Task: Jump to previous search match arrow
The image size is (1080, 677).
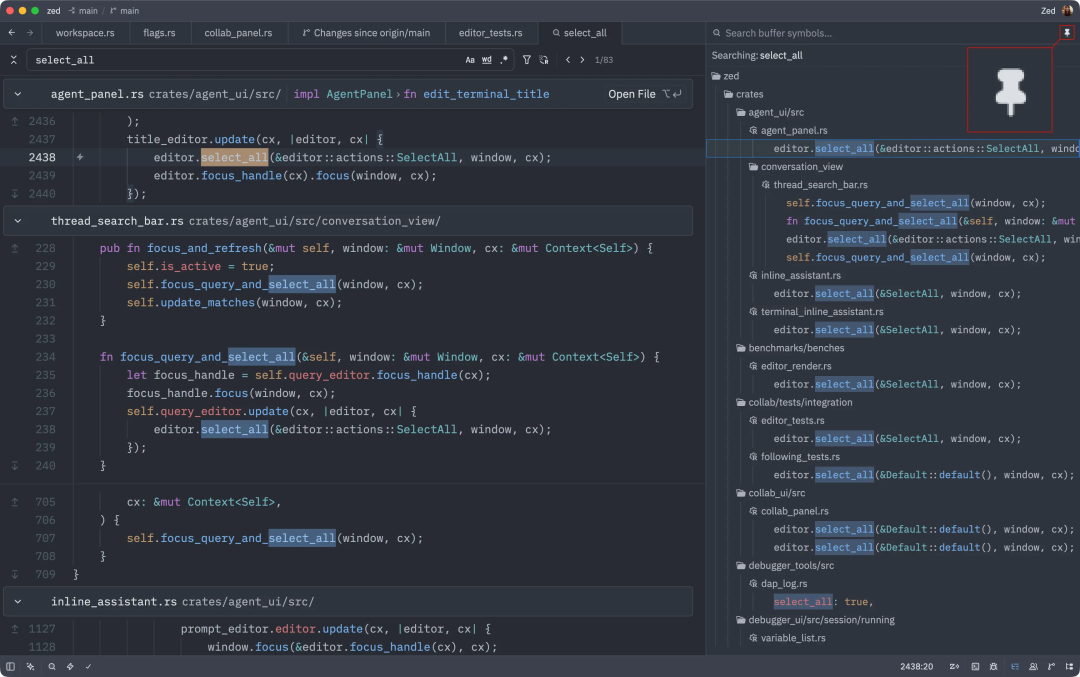Action: [568, 60]
